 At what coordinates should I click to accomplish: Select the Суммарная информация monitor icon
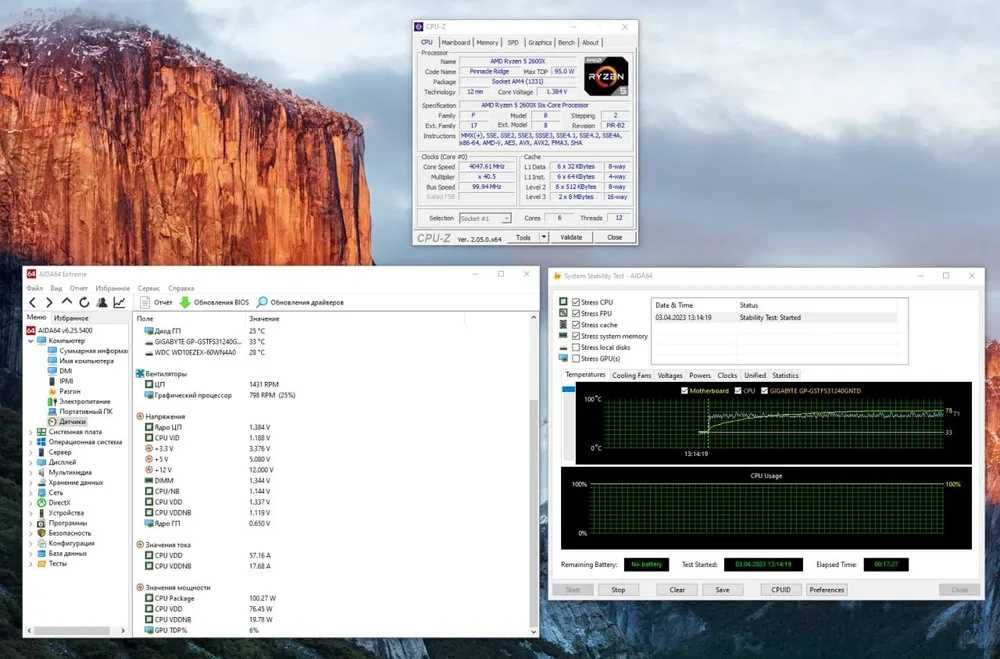(x=52, y=351)
